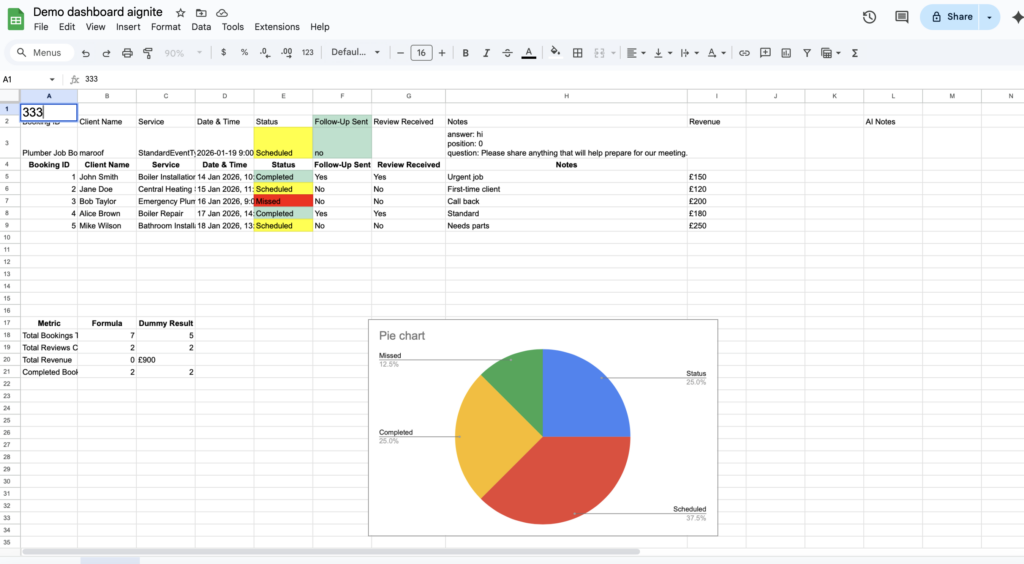Open the fill color bucket
Screen dimensions: 1024x564
click(555, 53)
